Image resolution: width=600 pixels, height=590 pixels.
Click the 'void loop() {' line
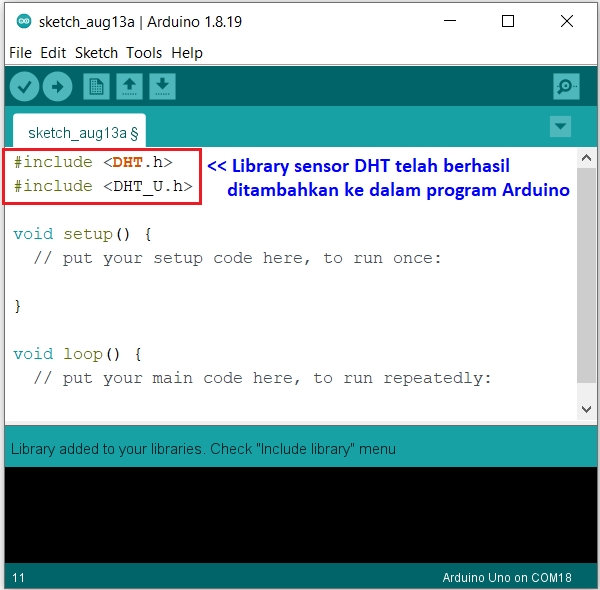(78, 354)
